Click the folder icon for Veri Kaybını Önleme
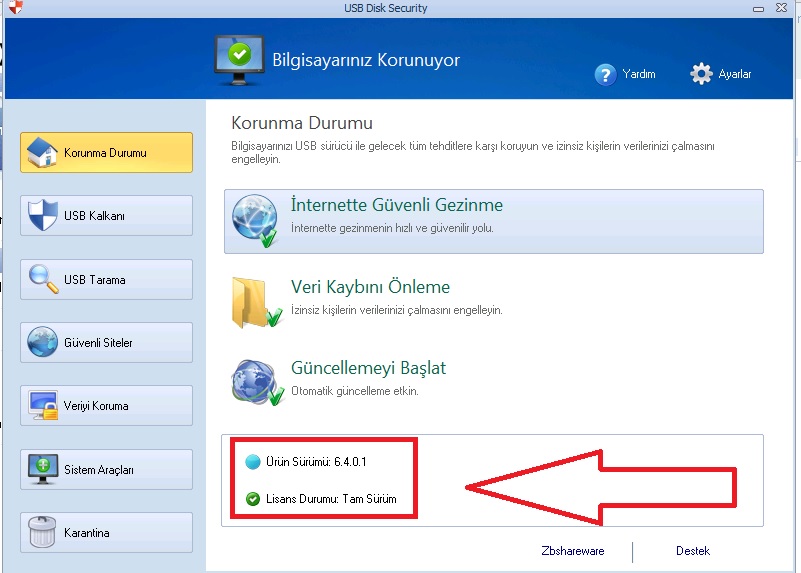The width and height of the screenshot is (801, 573). 256,302
